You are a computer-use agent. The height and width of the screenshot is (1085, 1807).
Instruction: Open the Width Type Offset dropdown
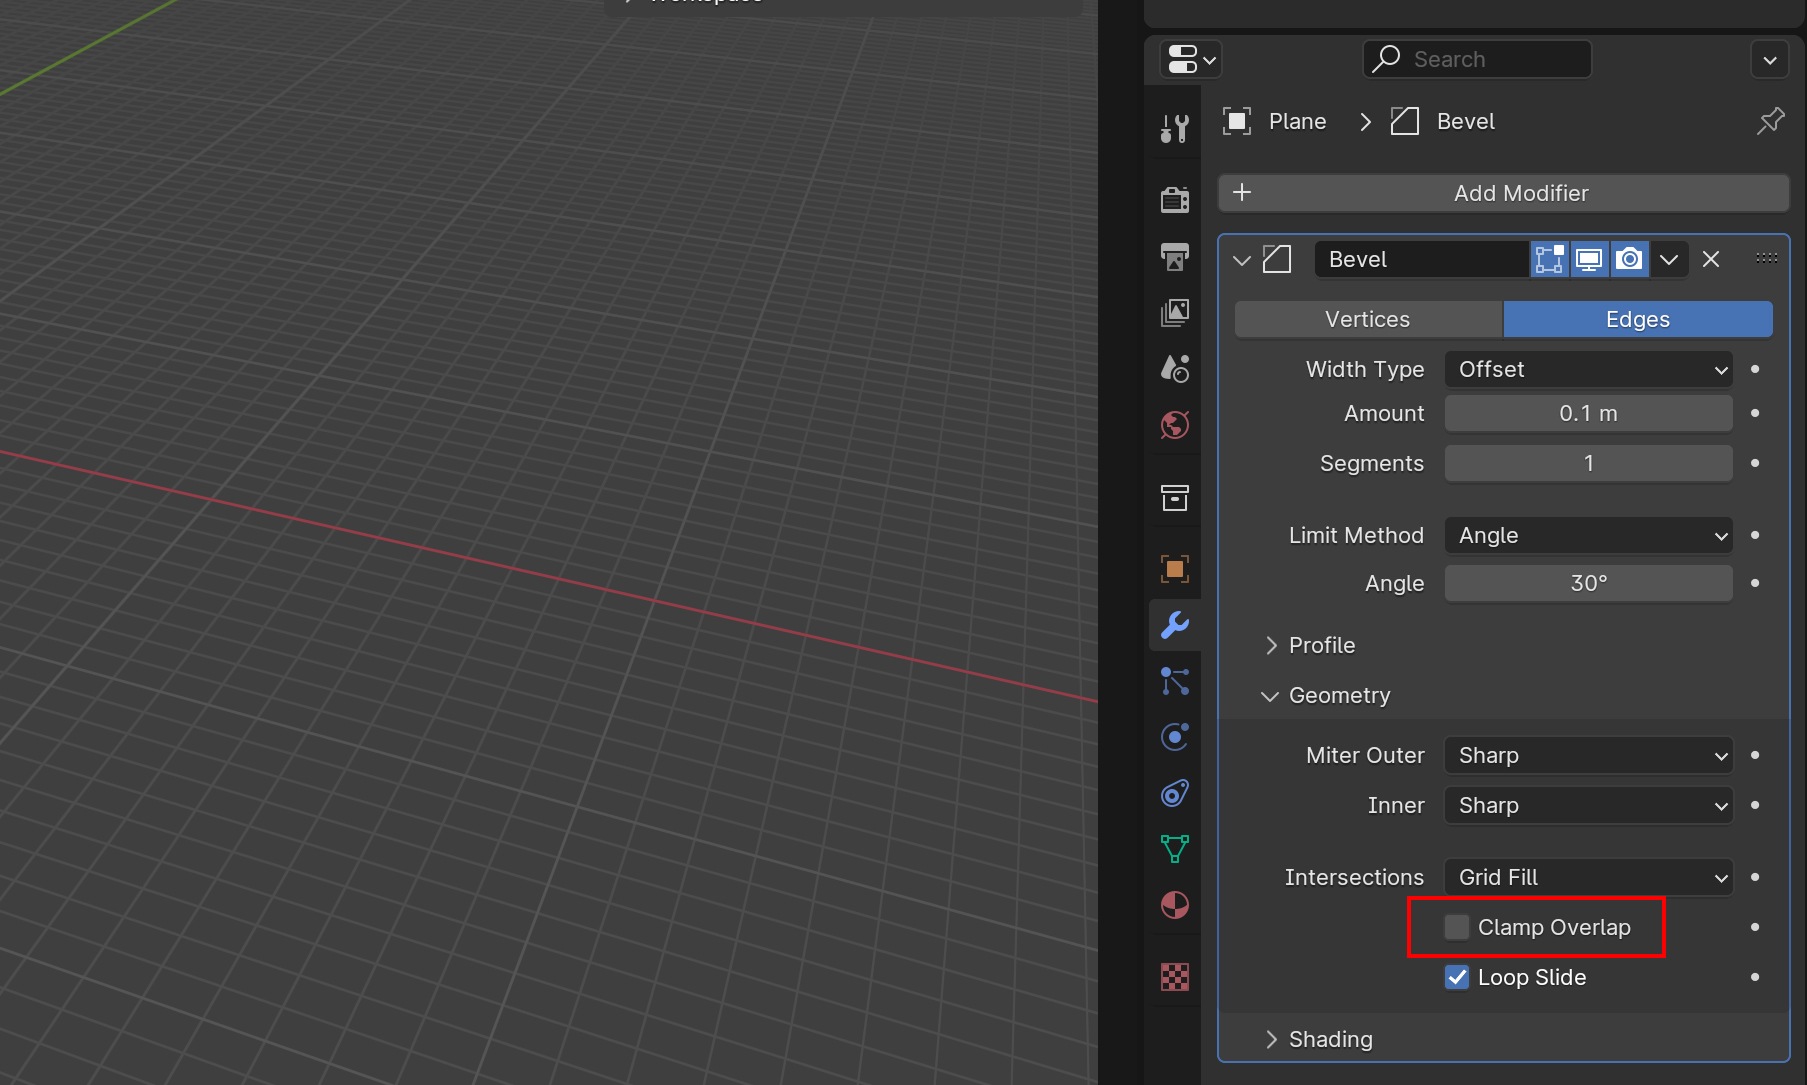(x=1588, y=369)
